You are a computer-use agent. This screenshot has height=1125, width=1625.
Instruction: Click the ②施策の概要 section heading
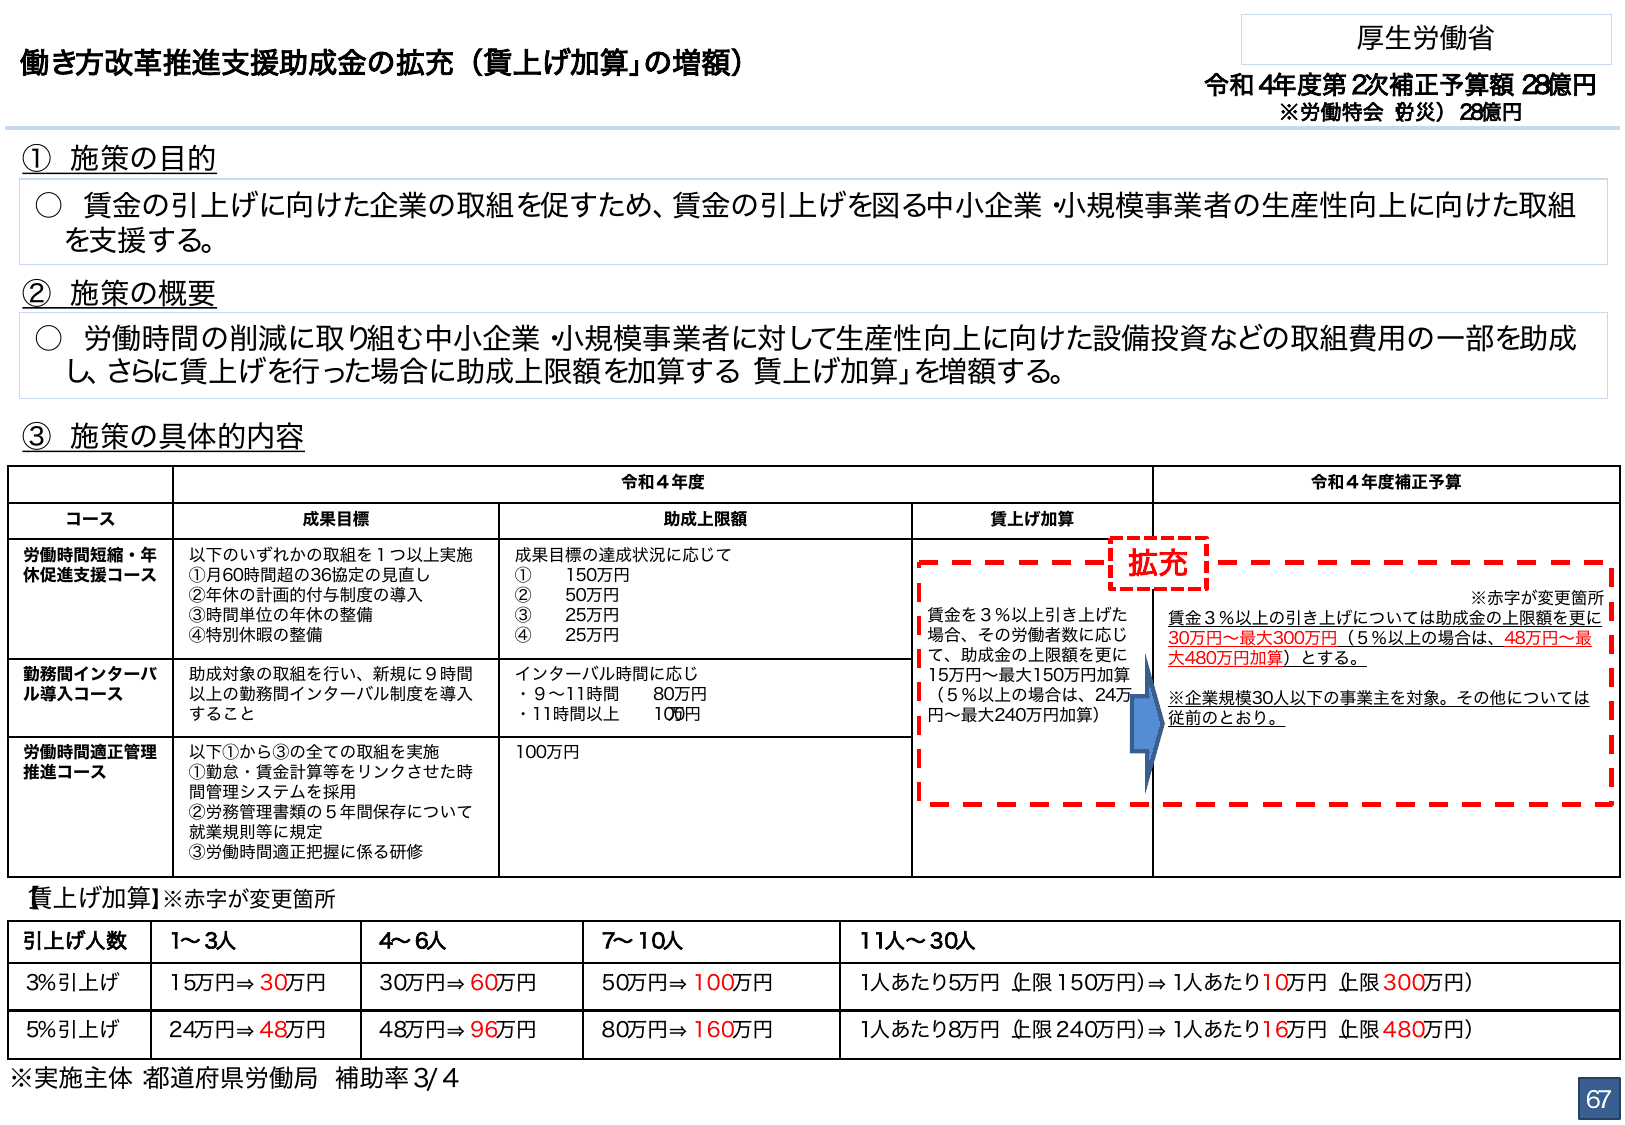pos(120,291)
